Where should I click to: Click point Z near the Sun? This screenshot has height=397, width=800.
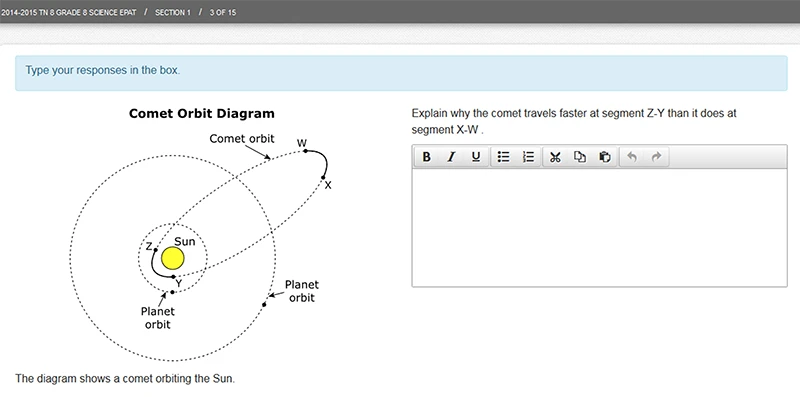click(155, 250)
